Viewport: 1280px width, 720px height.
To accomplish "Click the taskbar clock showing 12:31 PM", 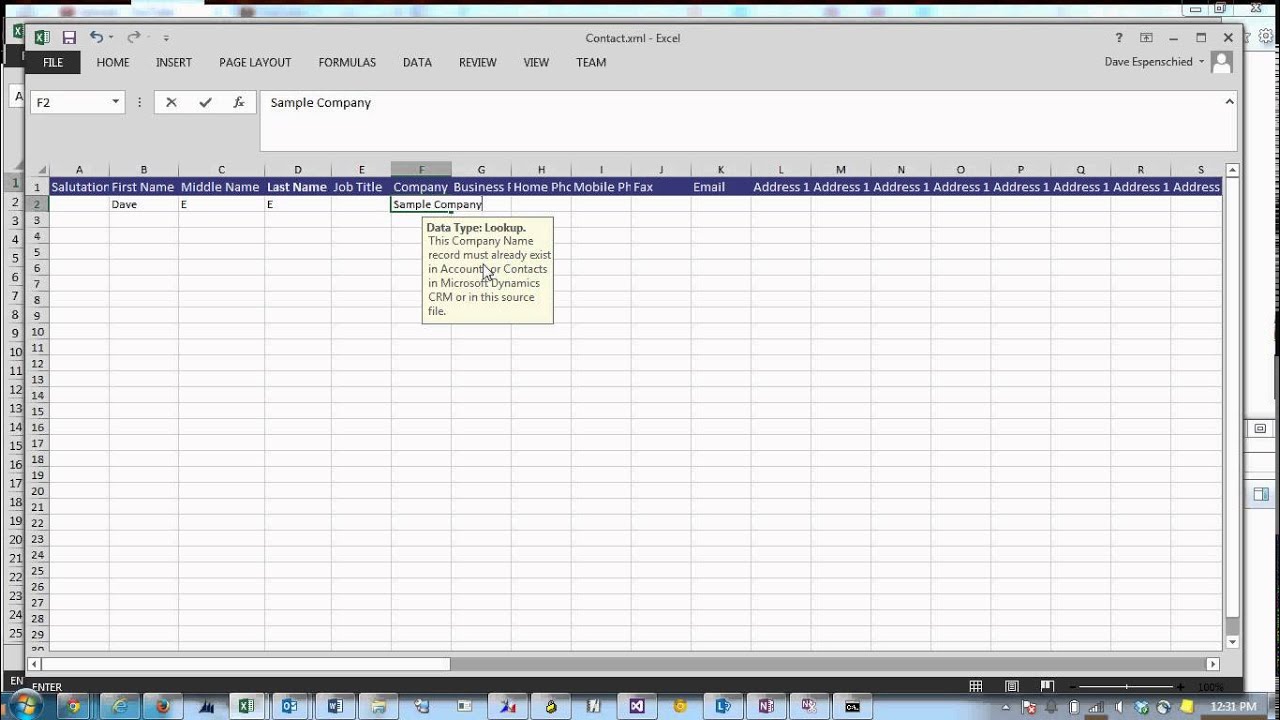I will 1233,707.
